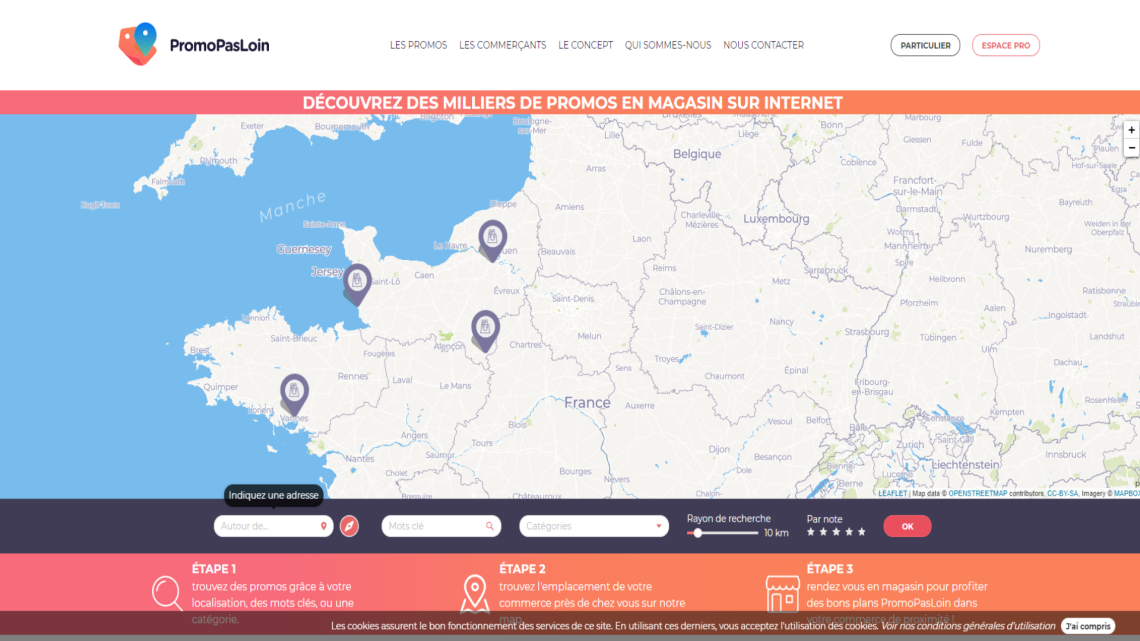Click the Par note label
Screen dimensions: 1140x641
tap(824, 520)
